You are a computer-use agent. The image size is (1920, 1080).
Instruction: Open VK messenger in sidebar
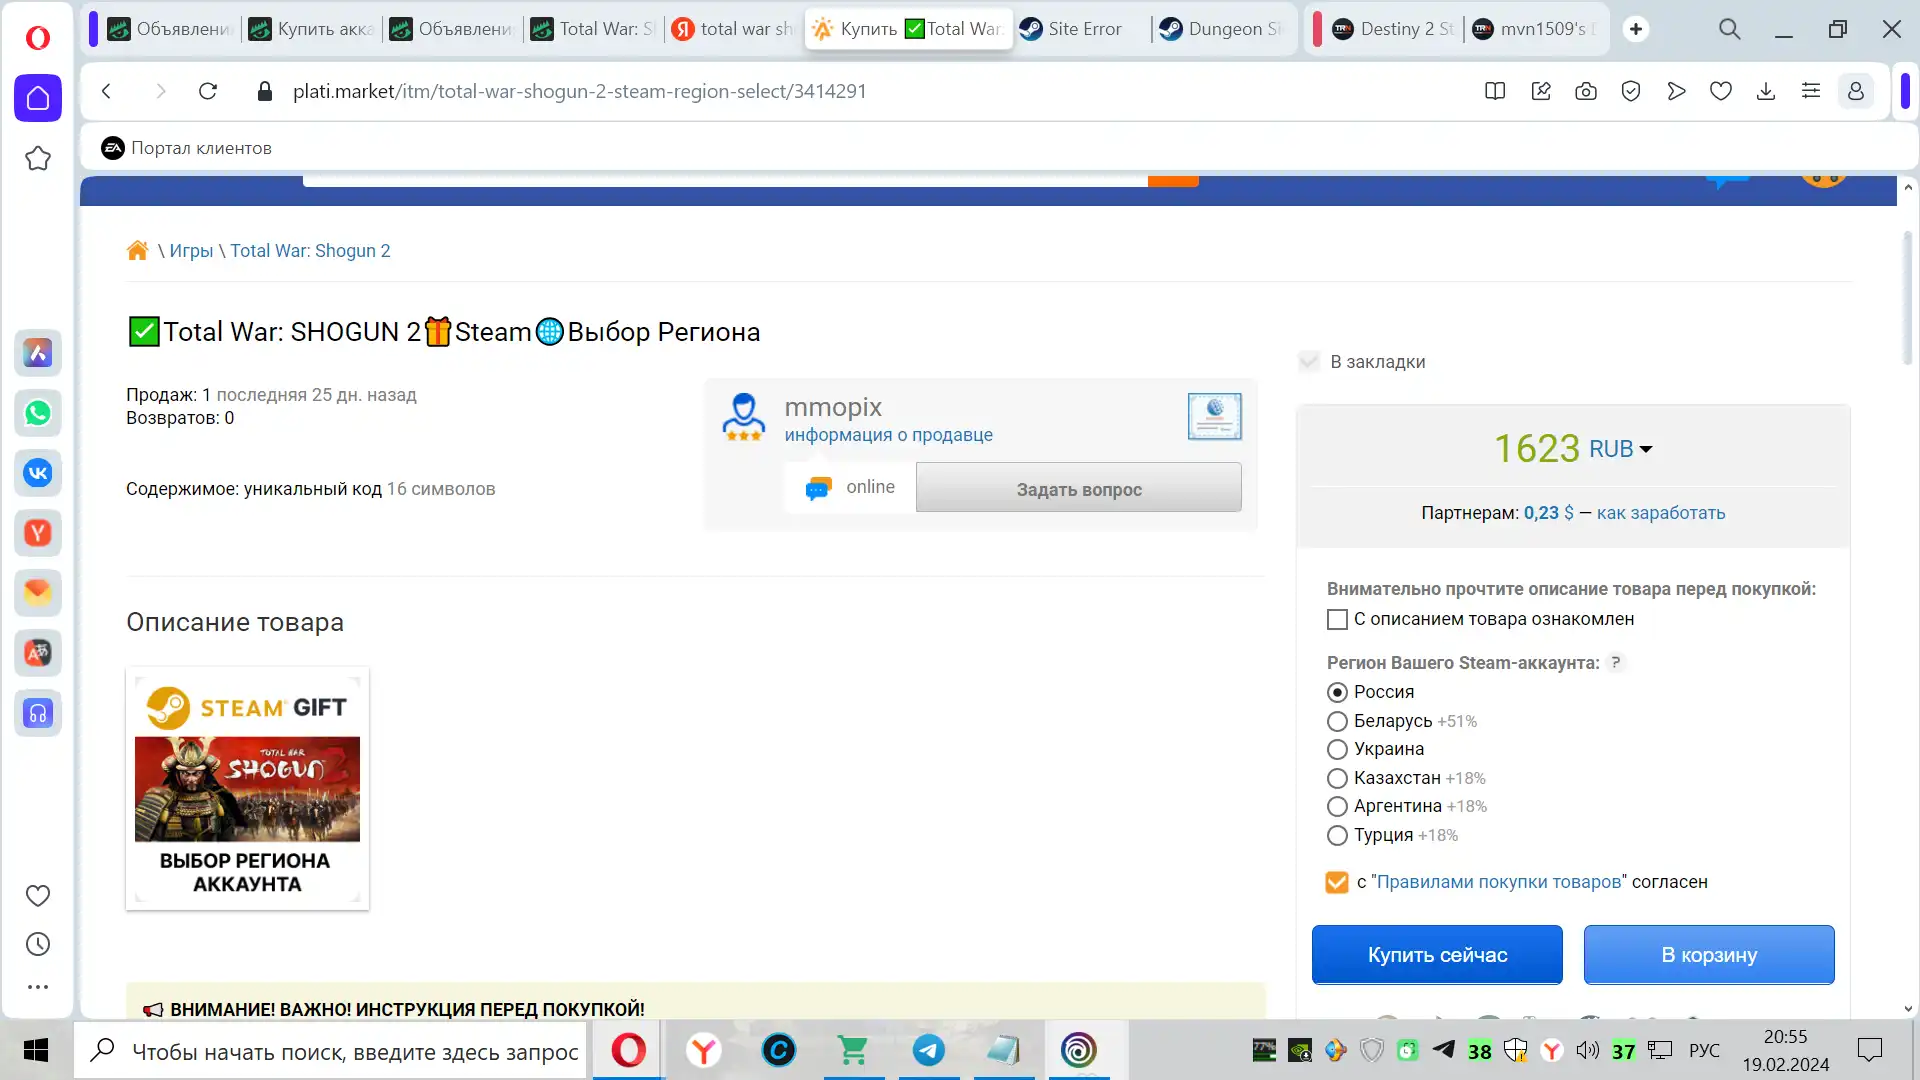click(x=38, y=473)
